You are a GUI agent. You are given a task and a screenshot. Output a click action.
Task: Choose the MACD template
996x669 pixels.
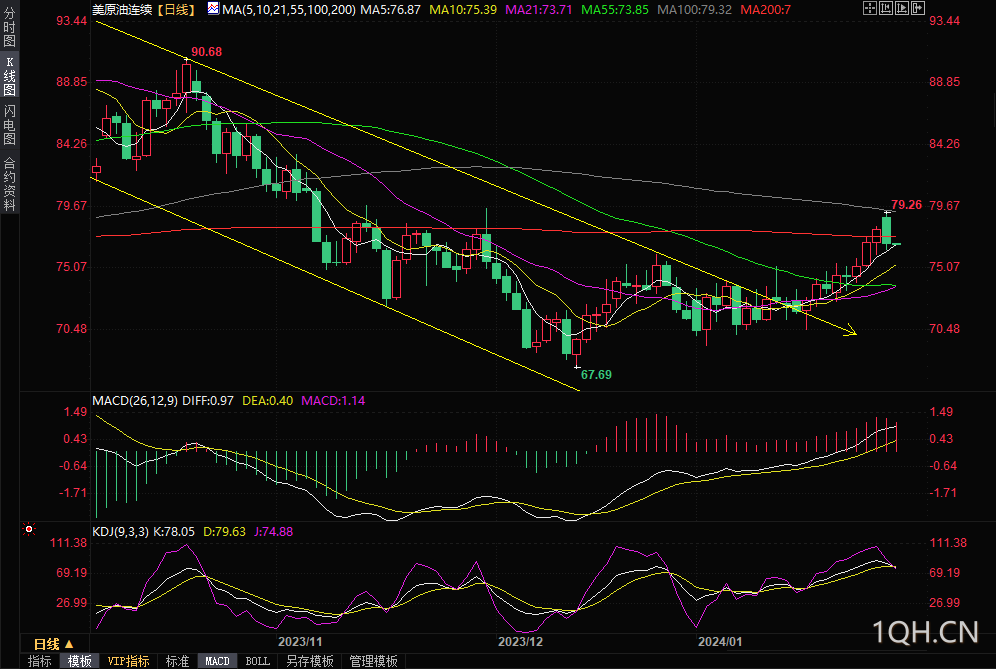[217, 661]
